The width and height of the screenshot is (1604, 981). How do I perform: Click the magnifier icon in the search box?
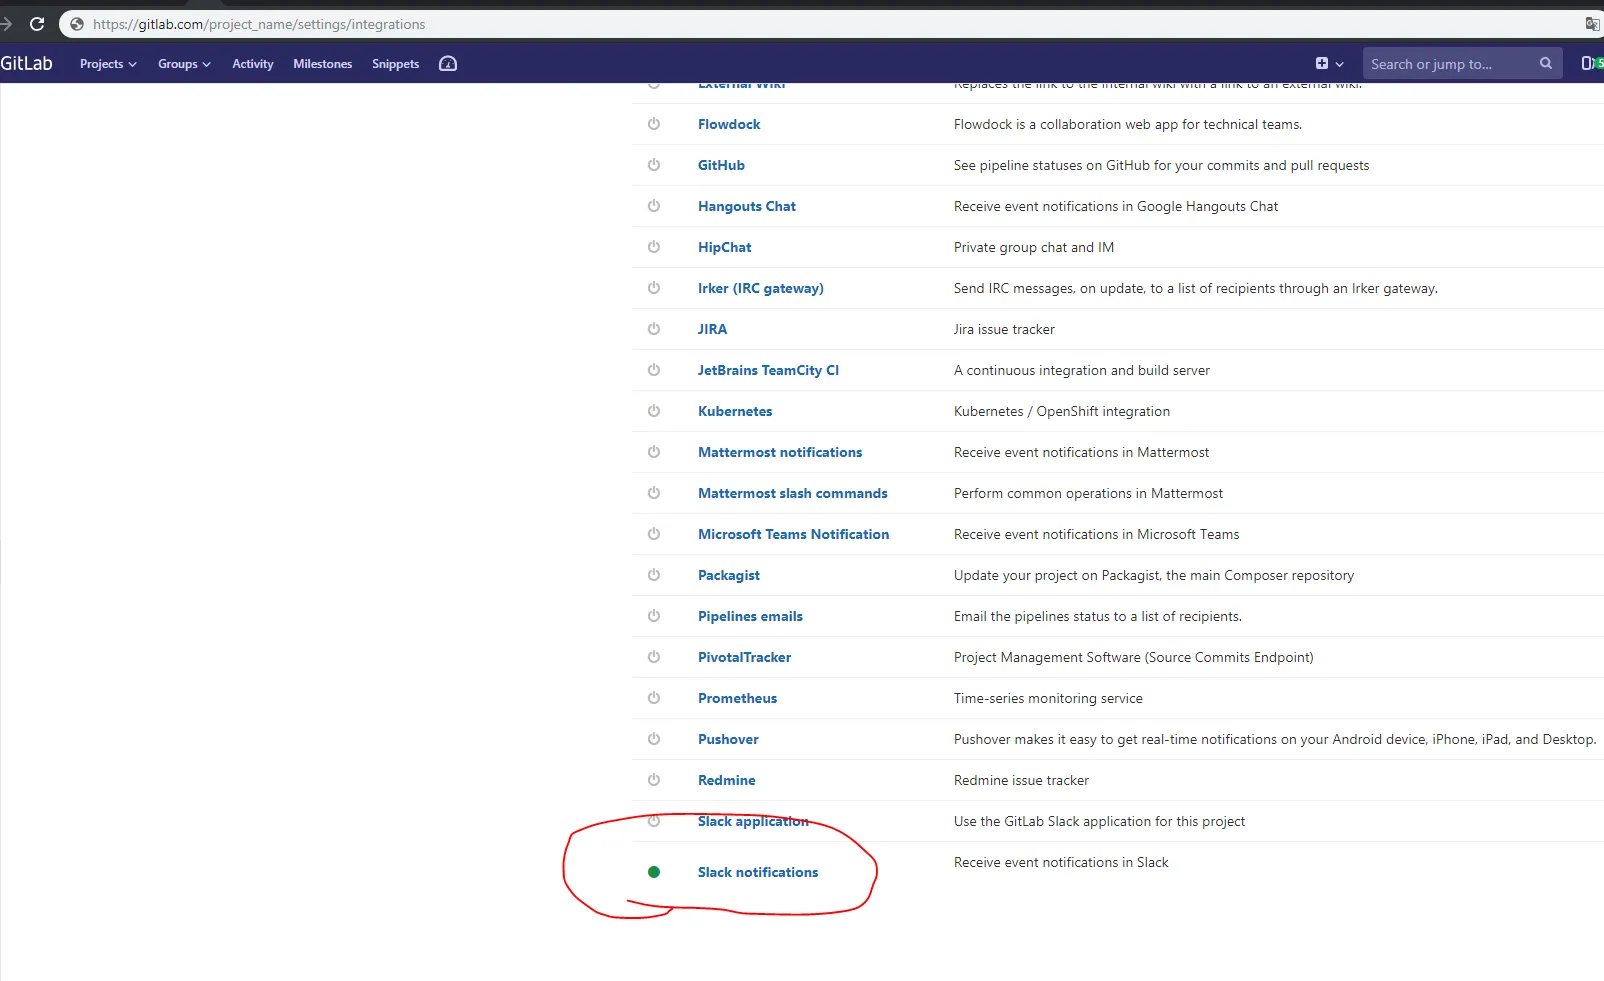click(x=1546, y=63)
